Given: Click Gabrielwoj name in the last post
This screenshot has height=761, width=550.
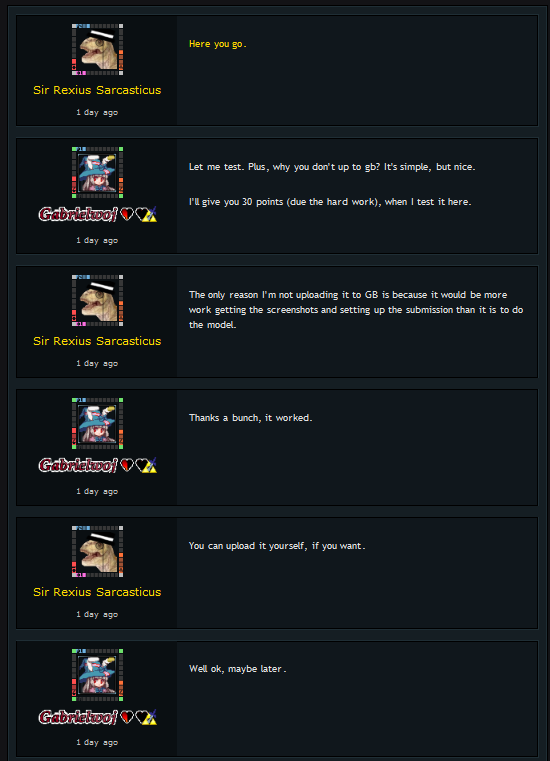Looking at the screenshot, I should (78, 716).
